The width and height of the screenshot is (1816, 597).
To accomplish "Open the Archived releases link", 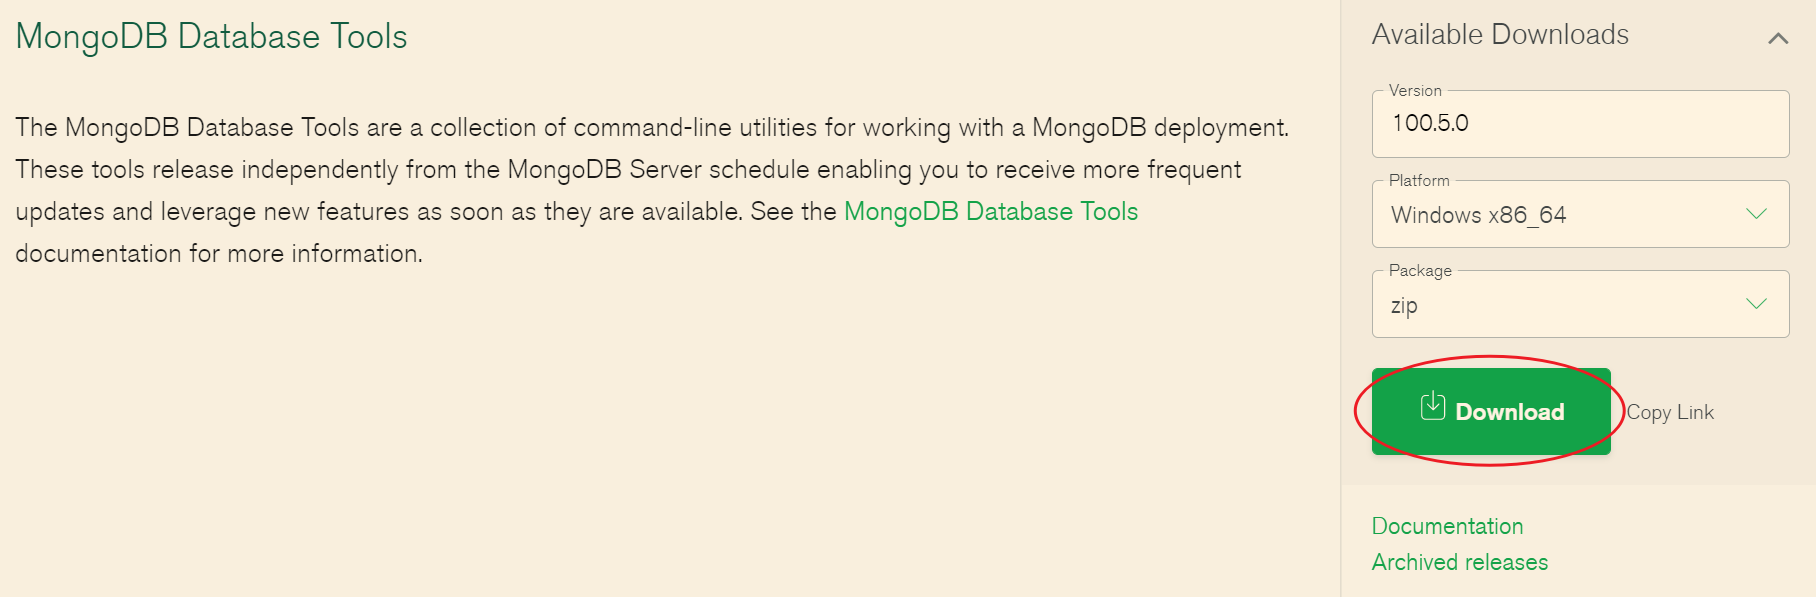I will pos(1460,561).
